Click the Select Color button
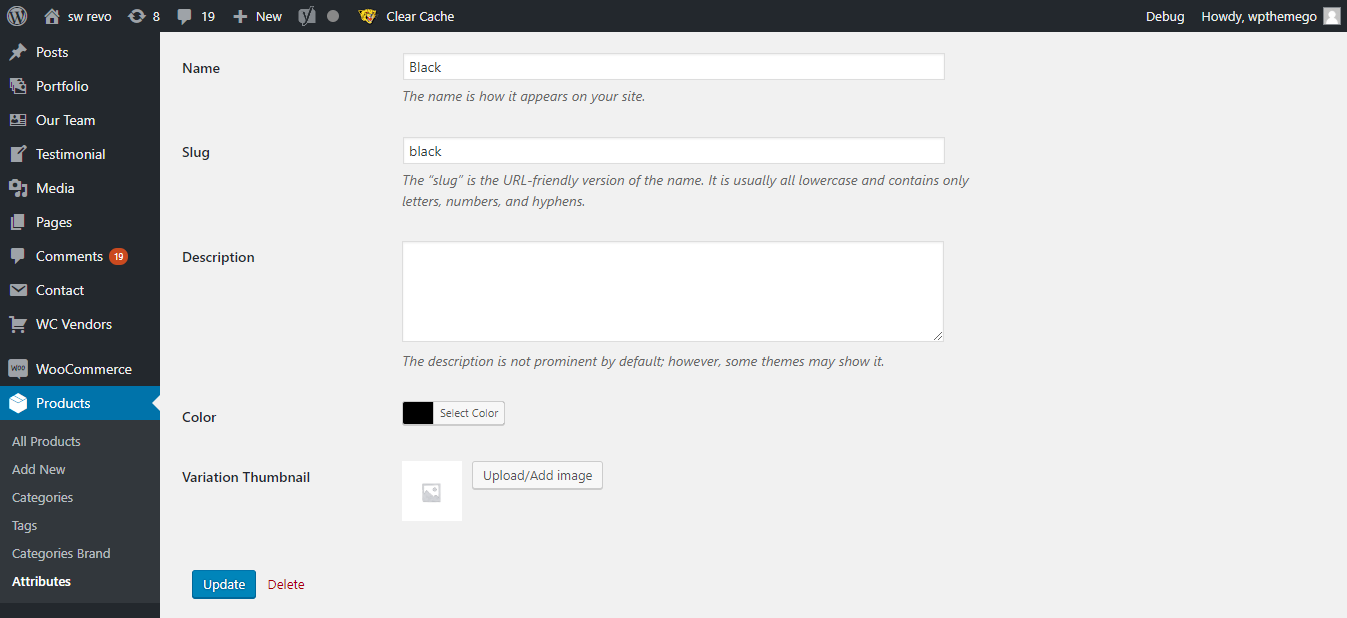Screen dimensions: 1347x618 tap(469, 413)
